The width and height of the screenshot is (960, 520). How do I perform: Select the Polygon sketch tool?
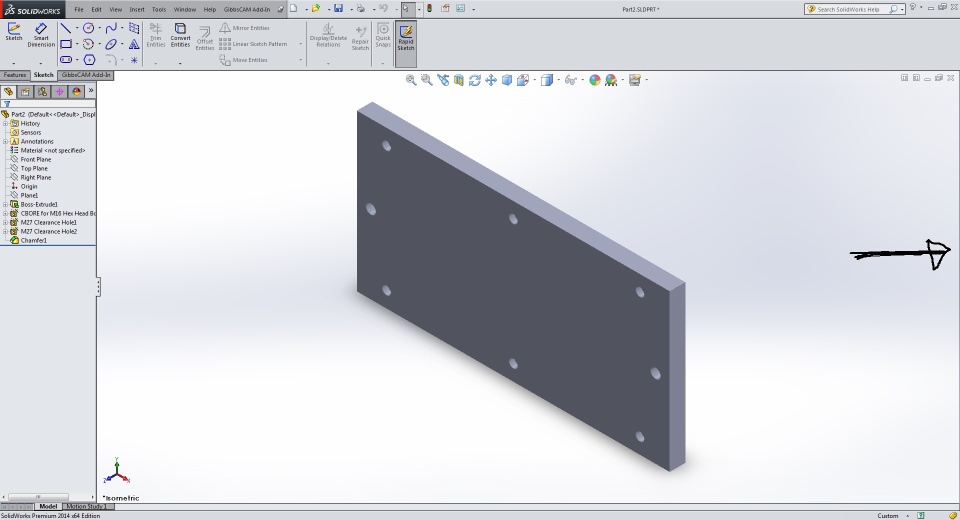click(x=89, y=60)
